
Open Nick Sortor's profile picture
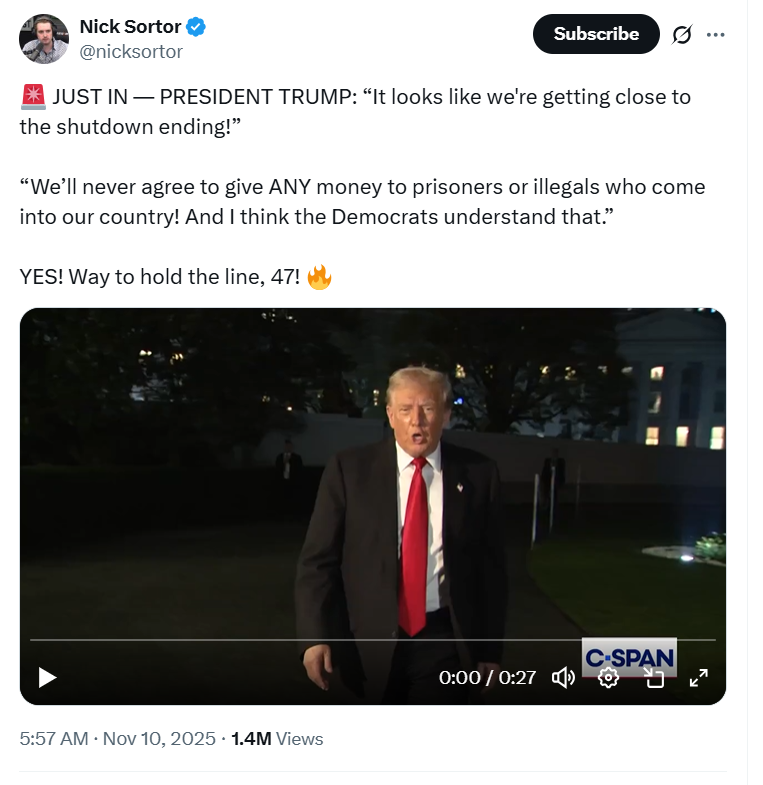[x=44, y=40]
